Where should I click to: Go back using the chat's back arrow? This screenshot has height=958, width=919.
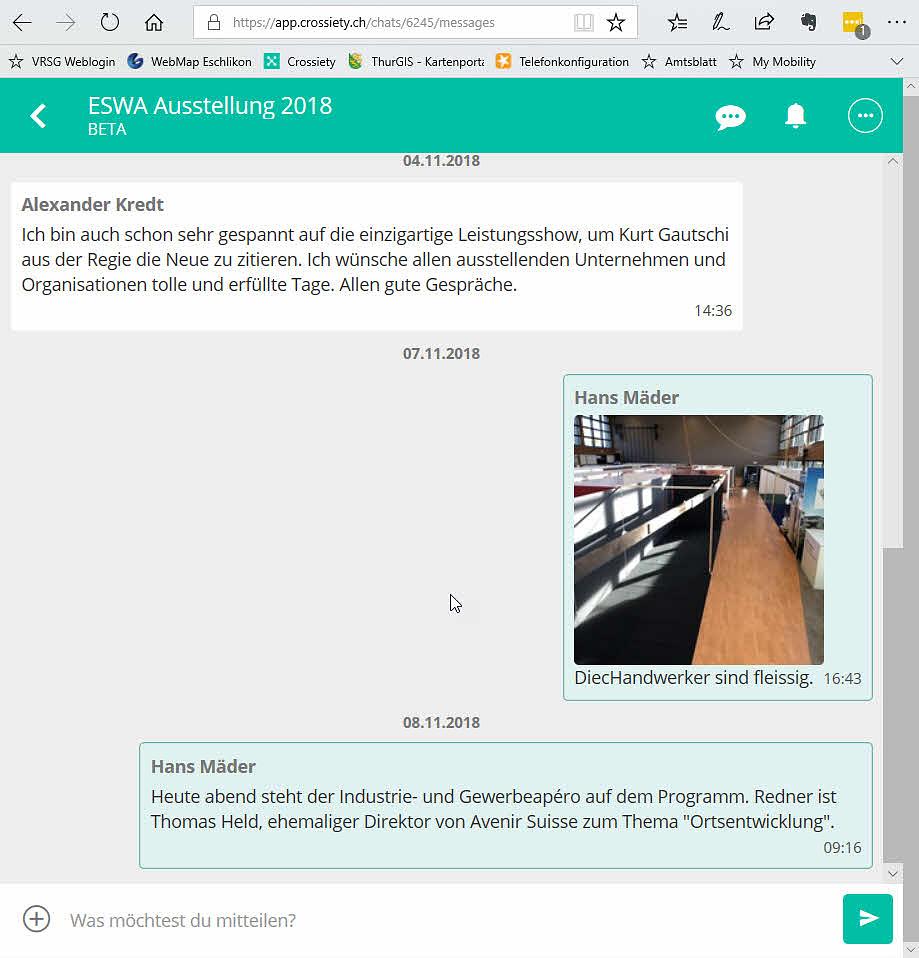click(38, 115)
